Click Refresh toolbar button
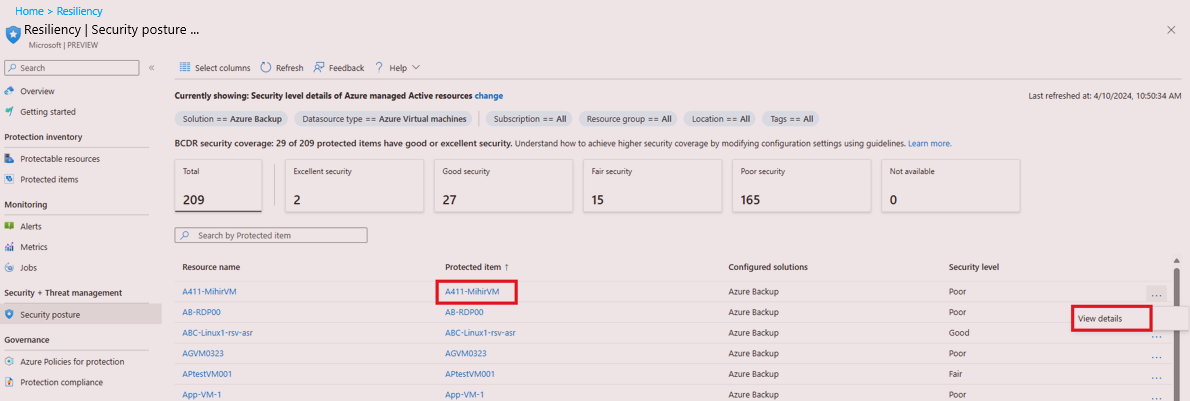Image resolution: width=1190 pixels, height=401 pixels. click(x=282, y=68)
